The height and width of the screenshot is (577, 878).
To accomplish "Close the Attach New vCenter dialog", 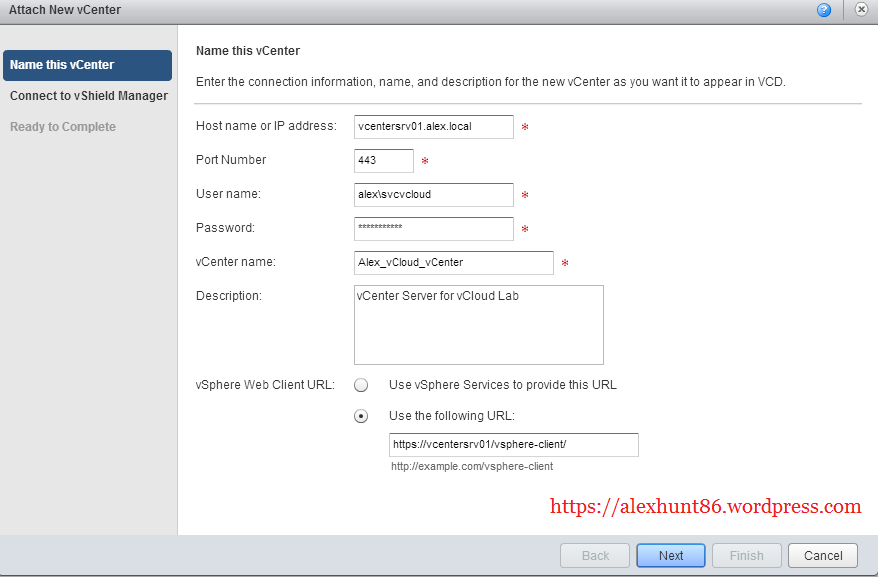I will click(861, 10).
